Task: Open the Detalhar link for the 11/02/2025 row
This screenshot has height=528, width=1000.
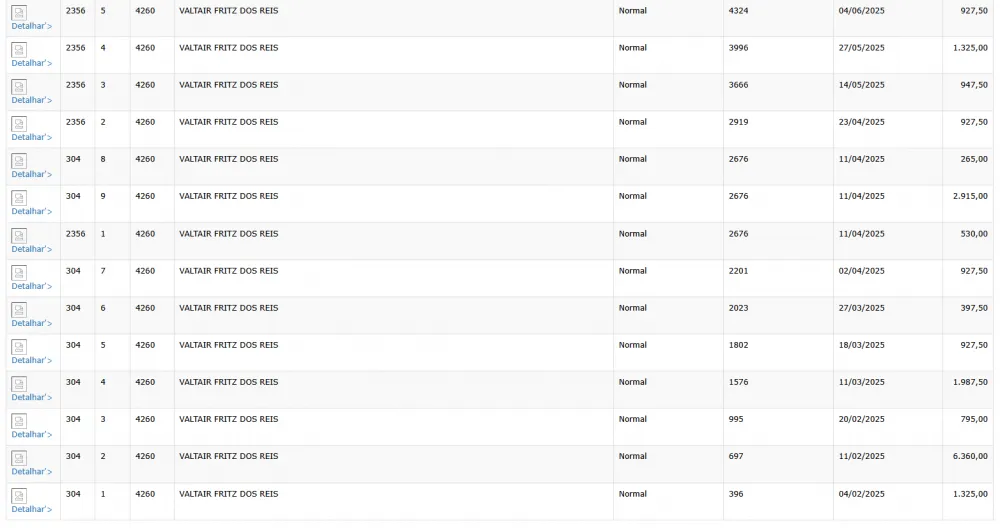Action: (31, 471)
